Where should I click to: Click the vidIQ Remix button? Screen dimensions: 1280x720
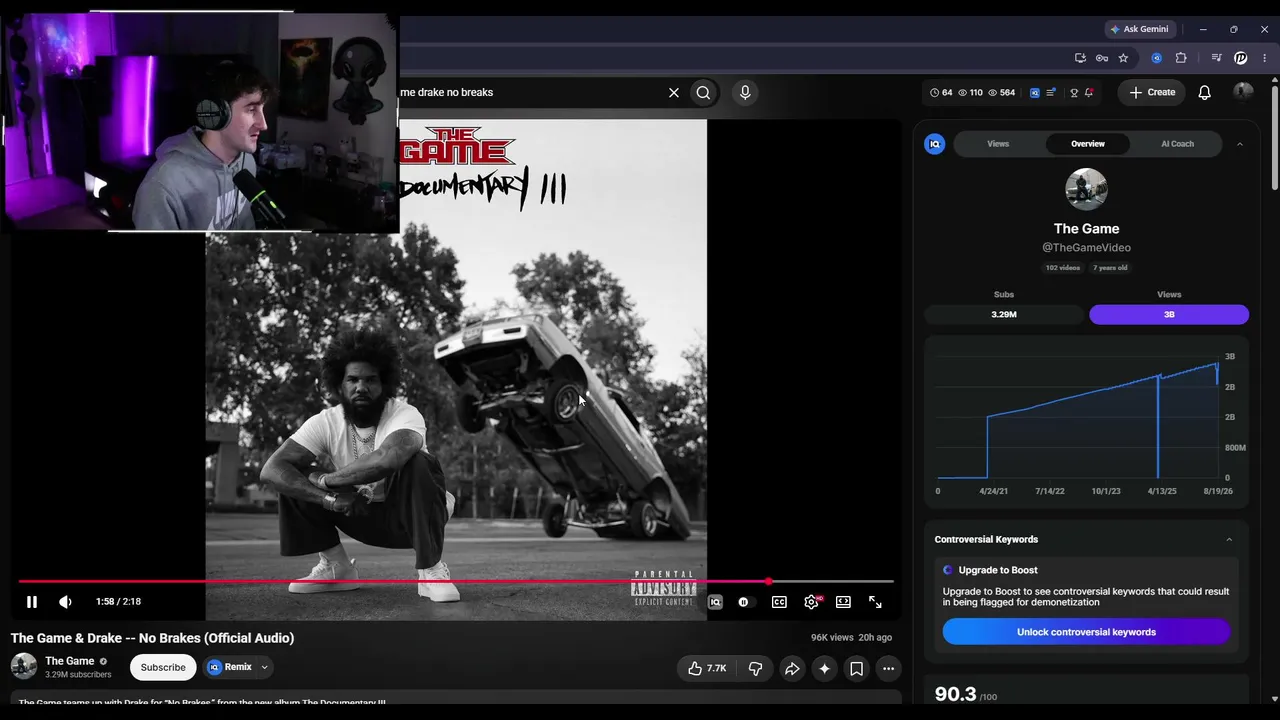(x=230, y=667)
